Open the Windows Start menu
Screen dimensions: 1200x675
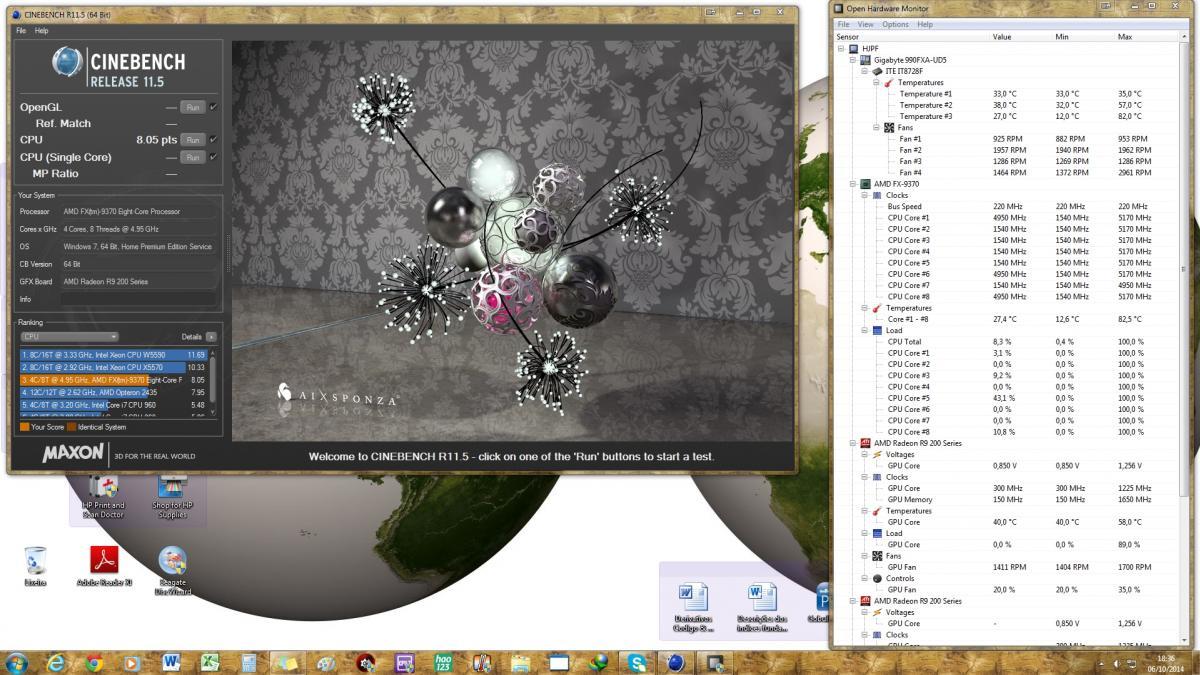17,662
